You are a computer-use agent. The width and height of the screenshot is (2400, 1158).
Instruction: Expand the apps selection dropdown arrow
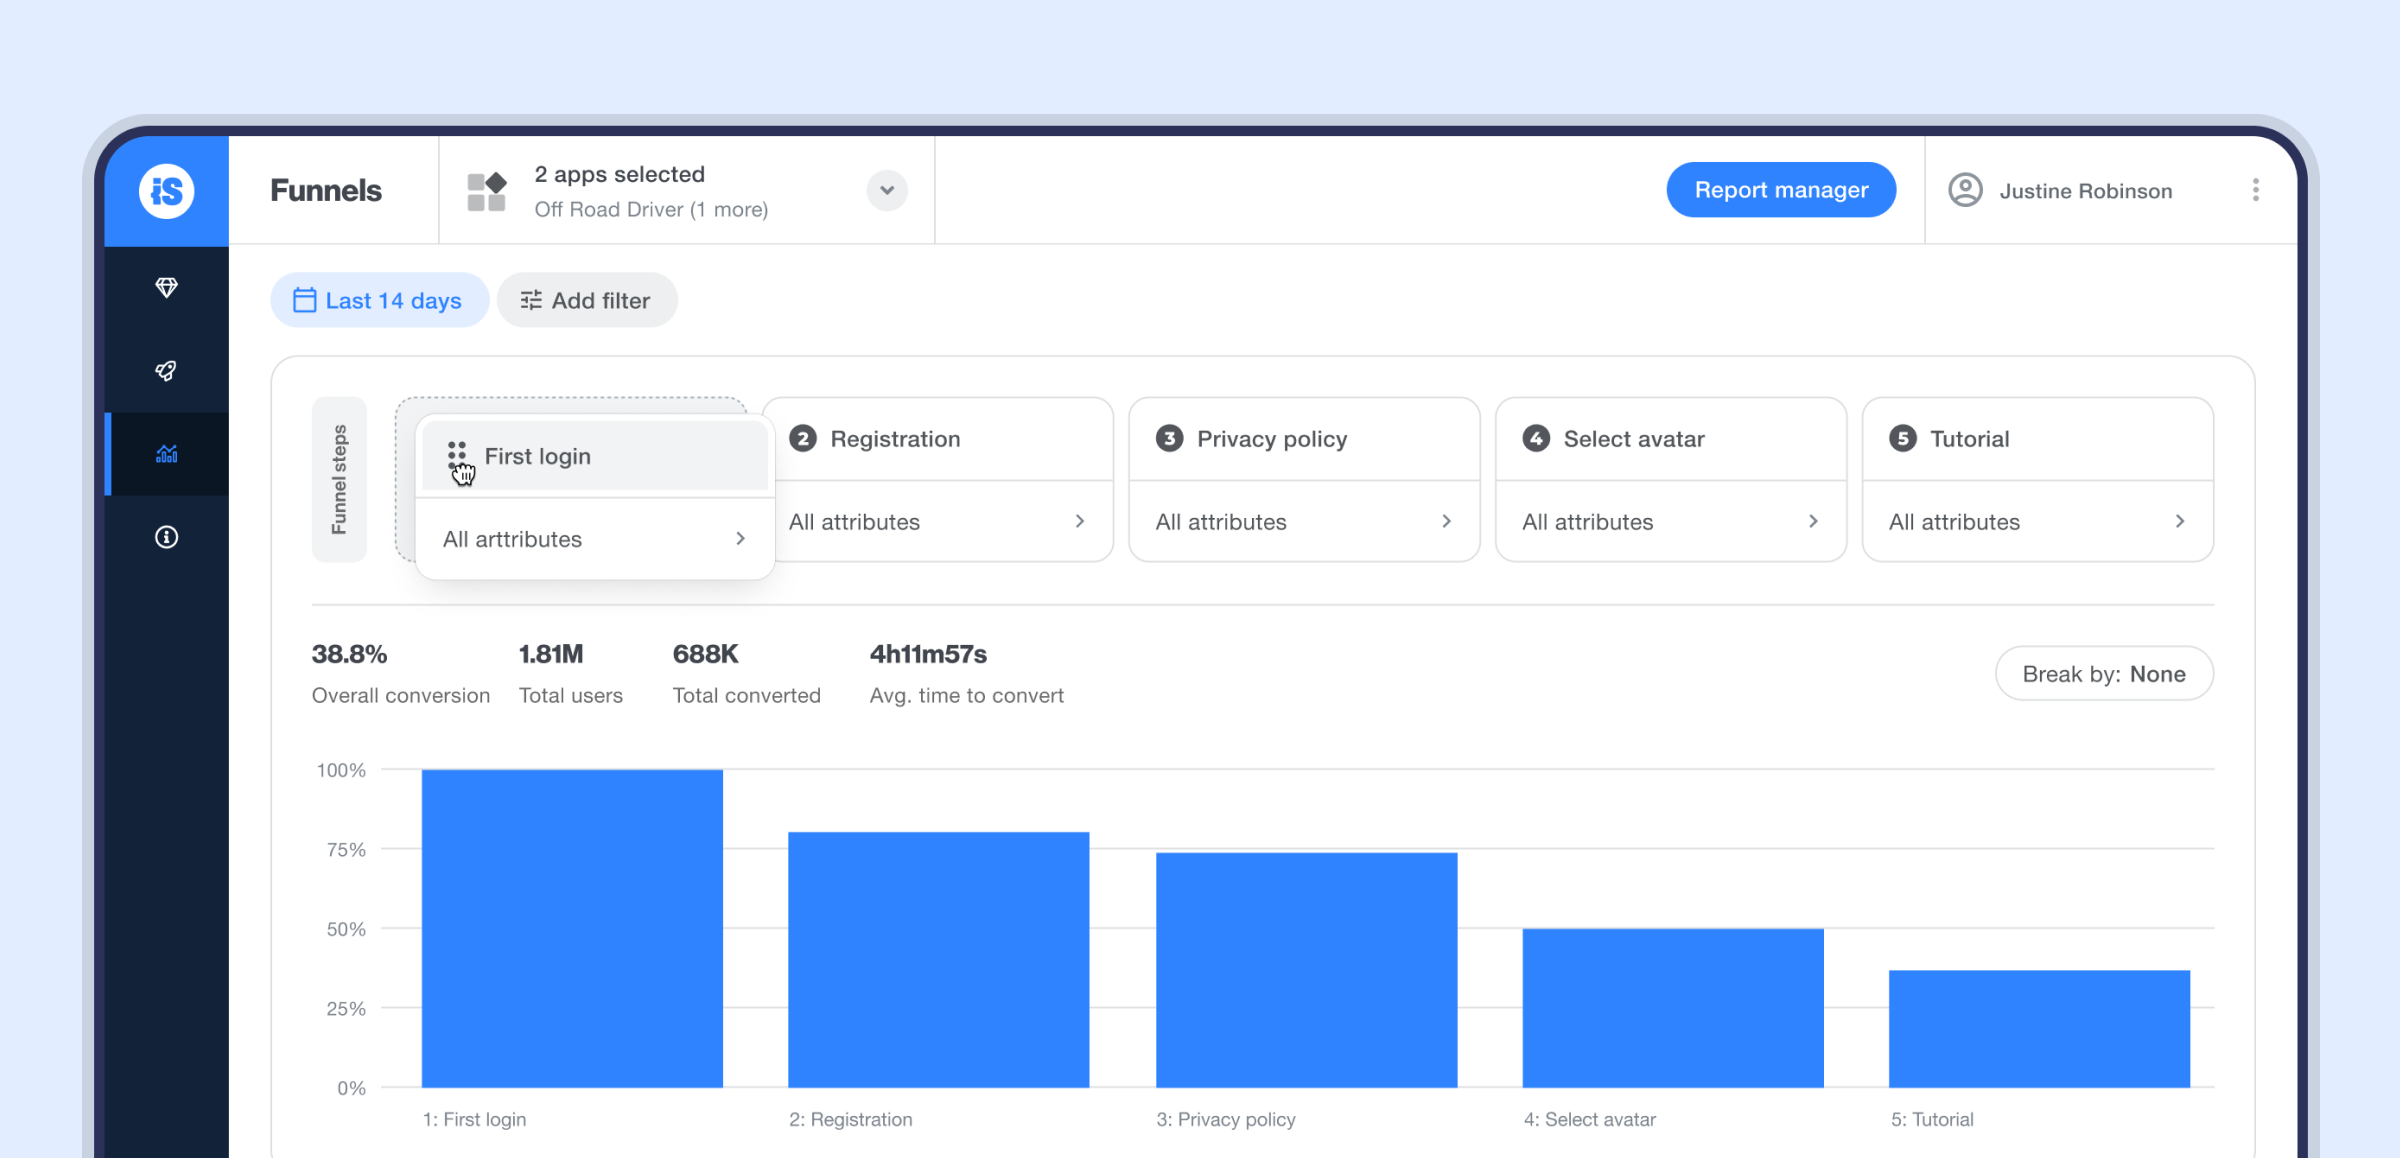[x=887, y=190]
